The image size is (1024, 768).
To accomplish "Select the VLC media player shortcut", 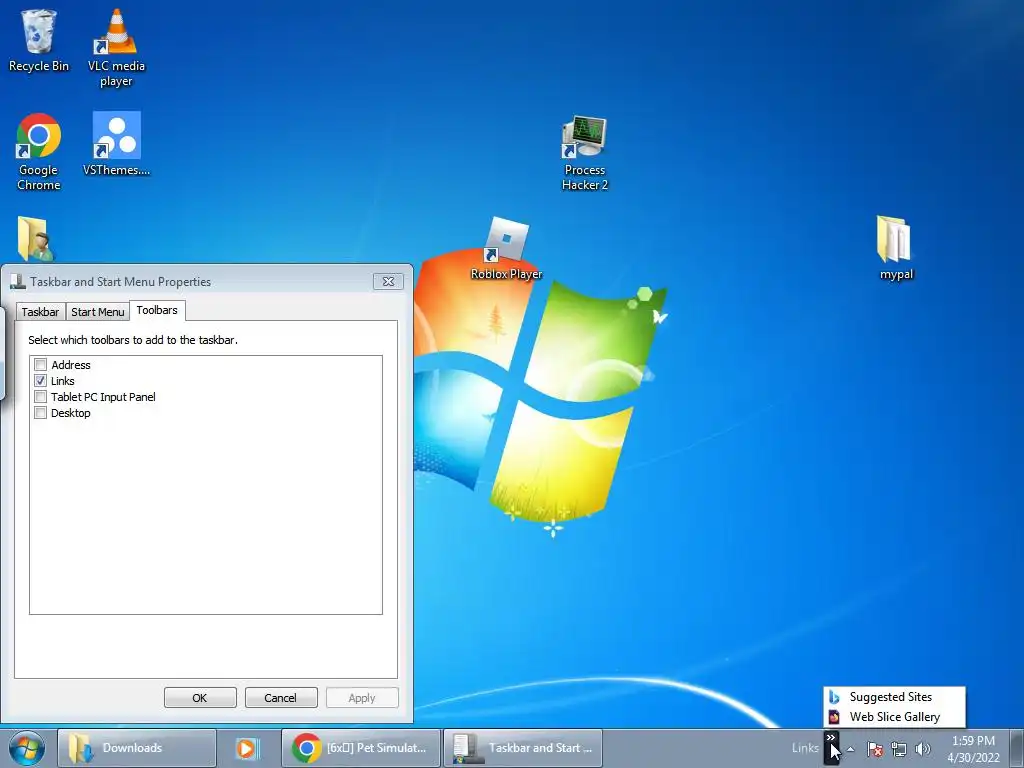I will pos(116,48).
